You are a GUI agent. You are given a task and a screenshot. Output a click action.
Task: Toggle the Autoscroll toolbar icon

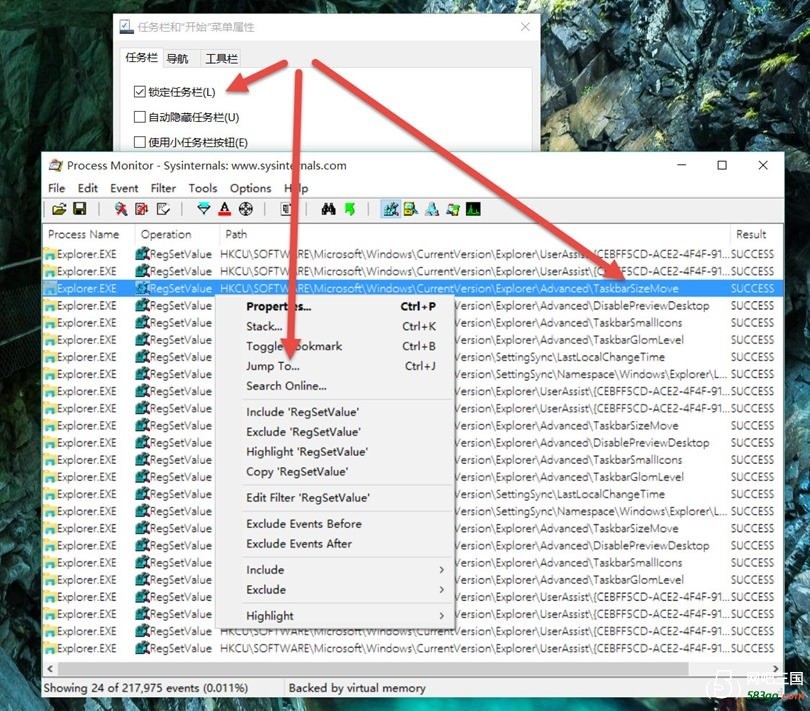(x=142, y=209)
